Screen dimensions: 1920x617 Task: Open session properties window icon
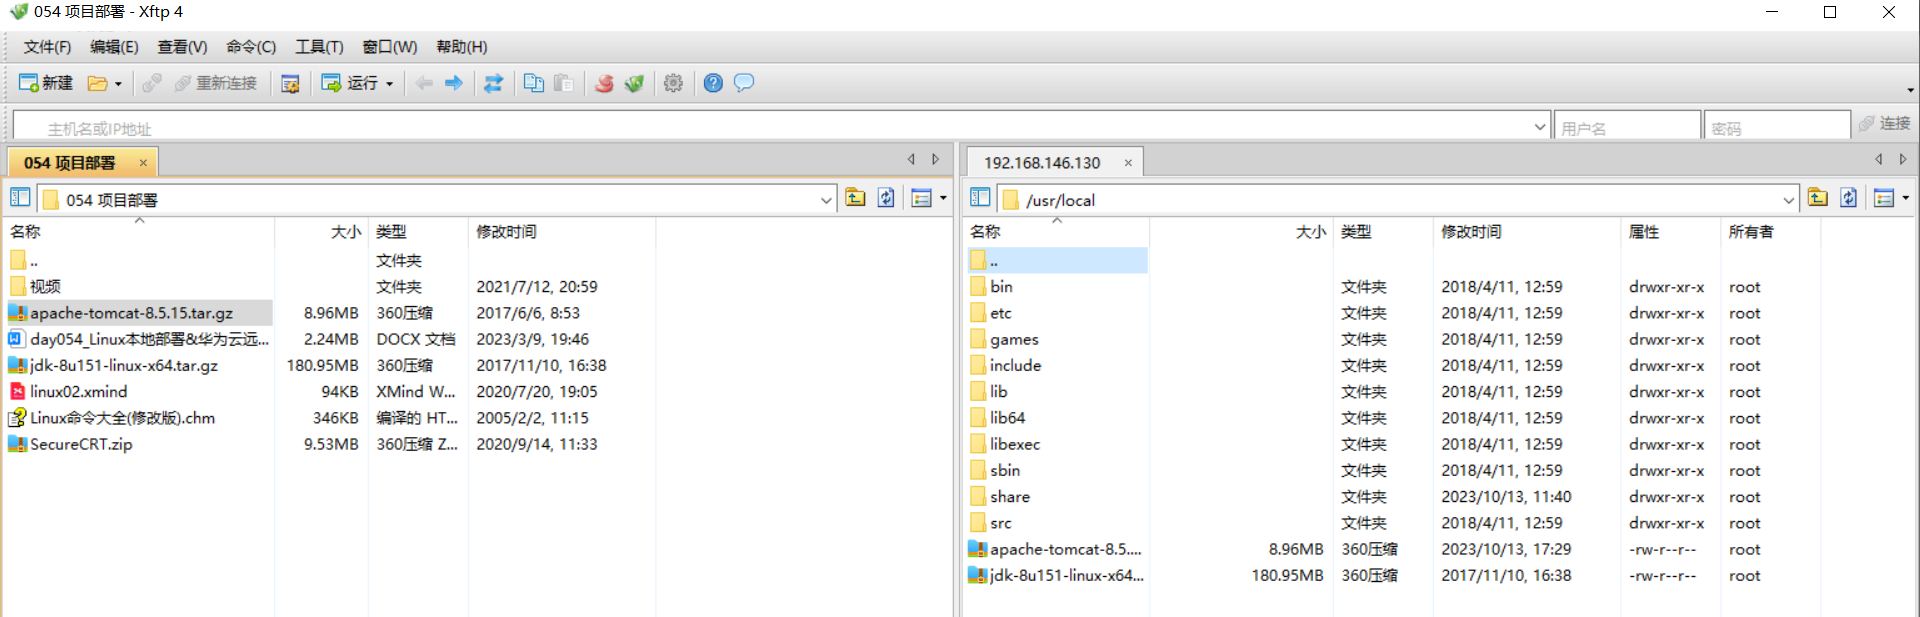(x=290, y=83)
